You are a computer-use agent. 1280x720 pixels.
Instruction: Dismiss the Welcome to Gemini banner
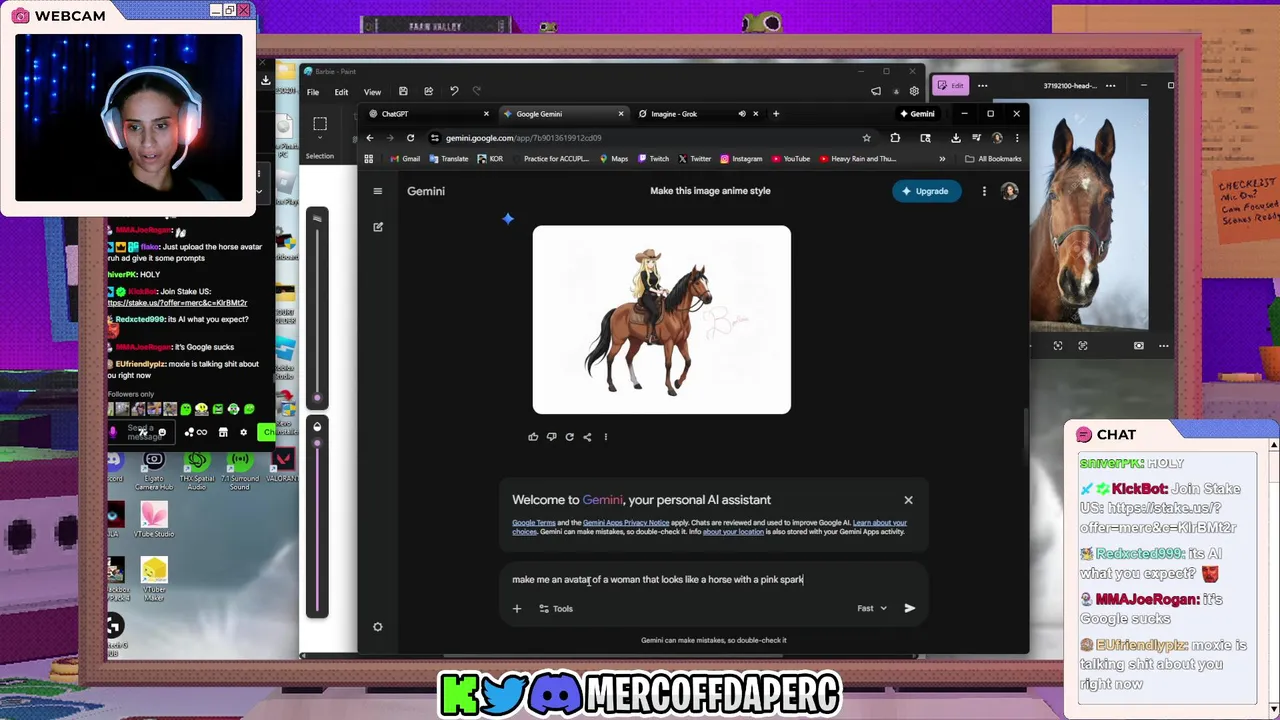(x=908, y=500)
